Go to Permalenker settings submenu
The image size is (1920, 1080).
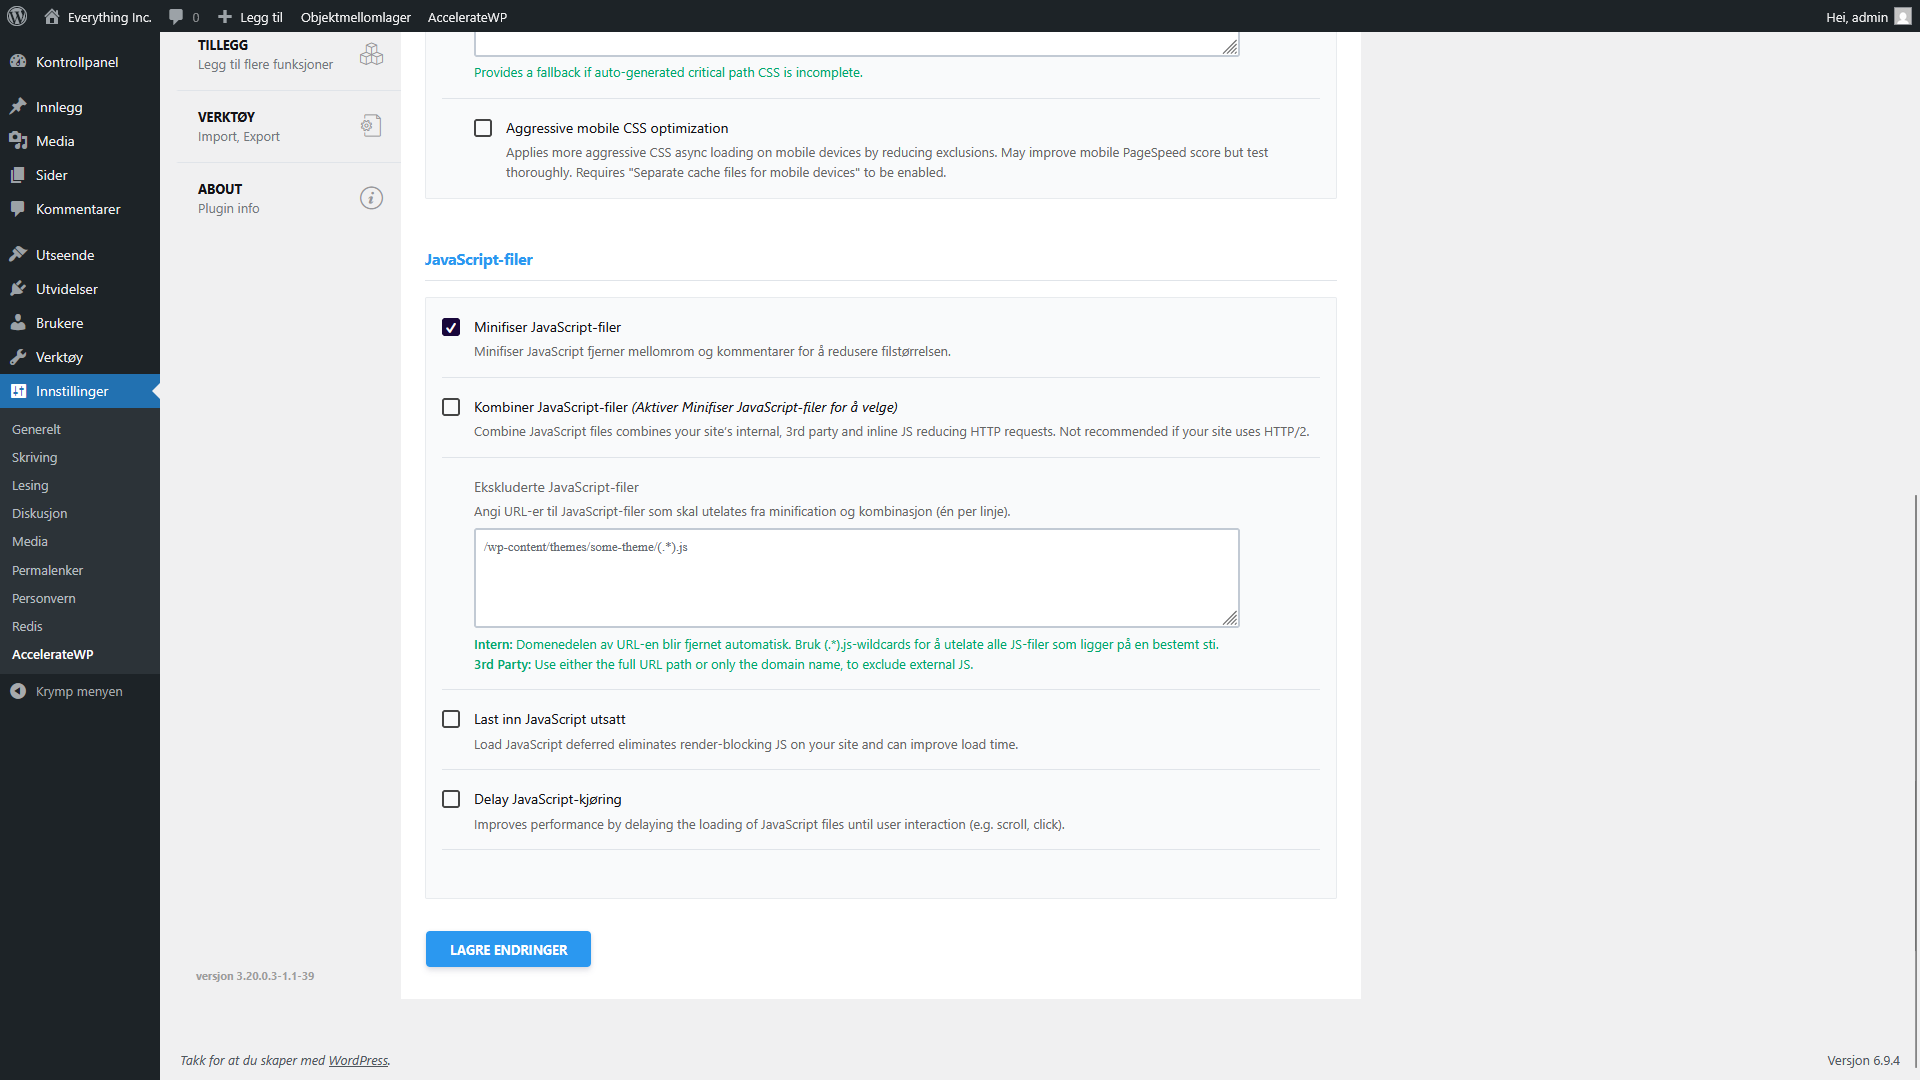(47, 570)
